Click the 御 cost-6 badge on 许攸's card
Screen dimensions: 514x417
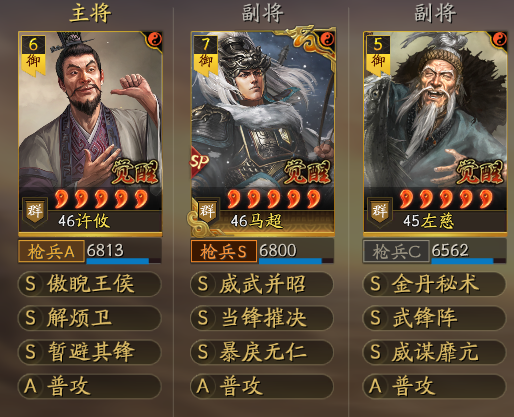33,56
